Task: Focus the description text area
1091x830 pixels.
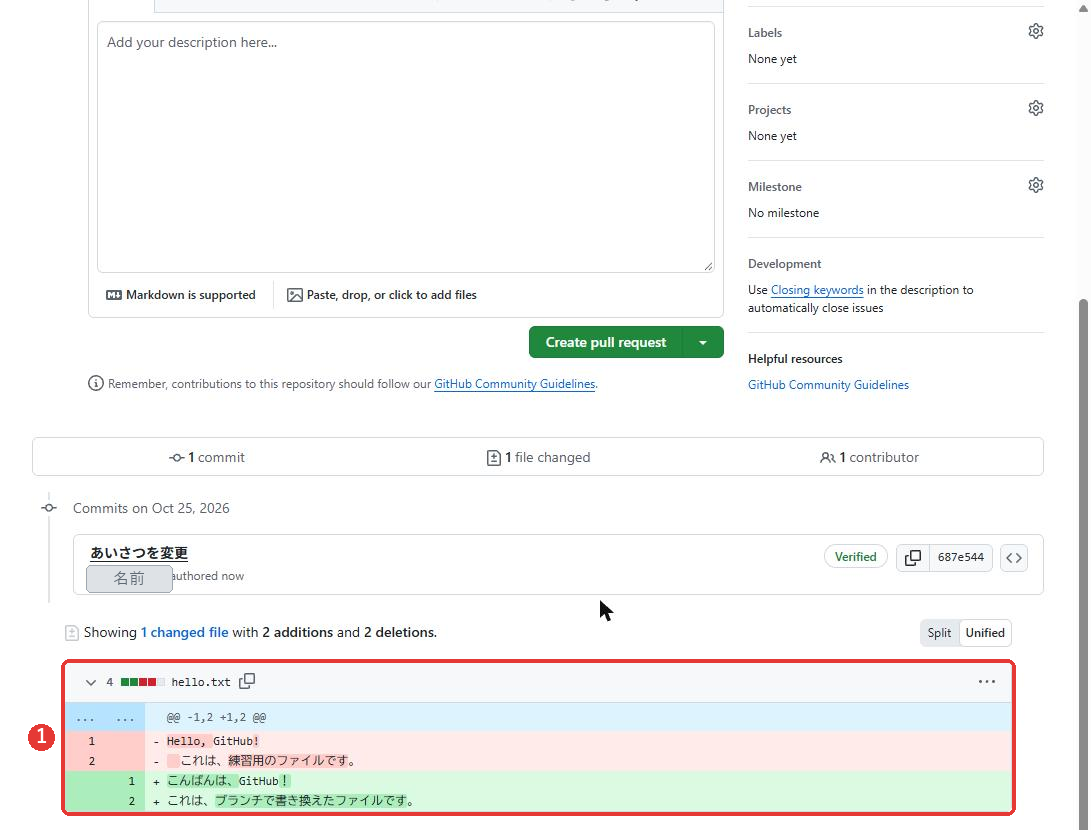Action: click(406, 147)
